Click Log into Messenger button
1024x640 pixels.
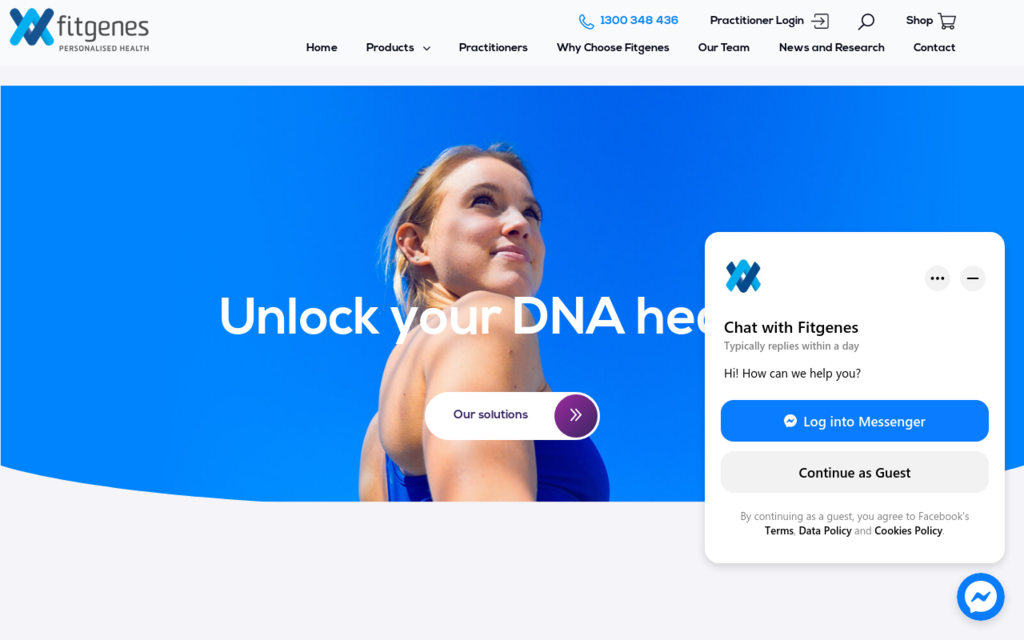(x=854, y=421)
